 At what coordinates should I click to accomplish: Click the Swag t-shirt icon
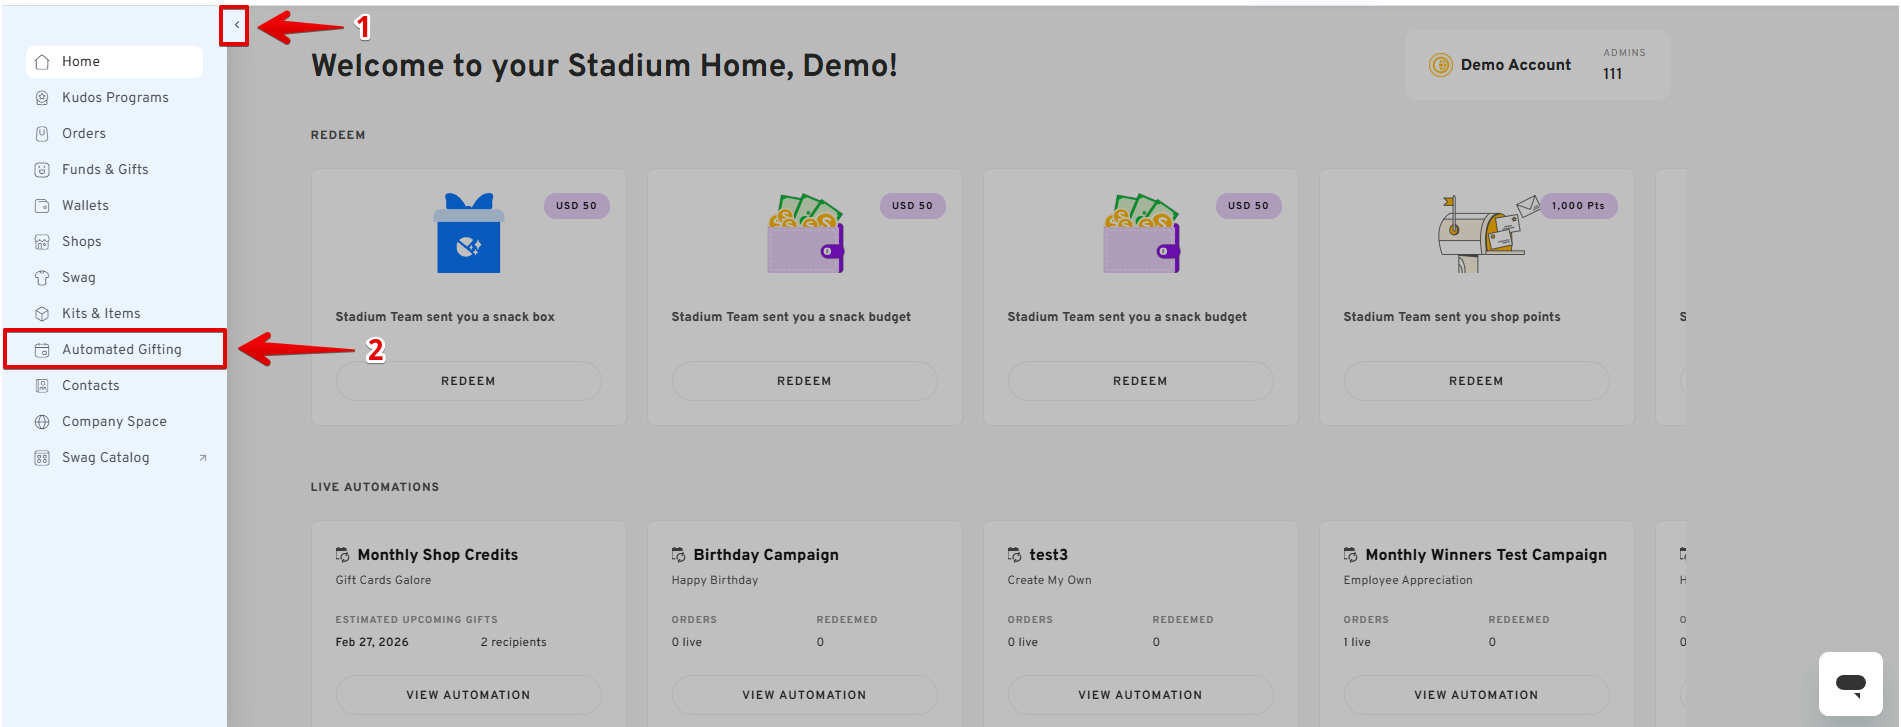coord(42,278)
